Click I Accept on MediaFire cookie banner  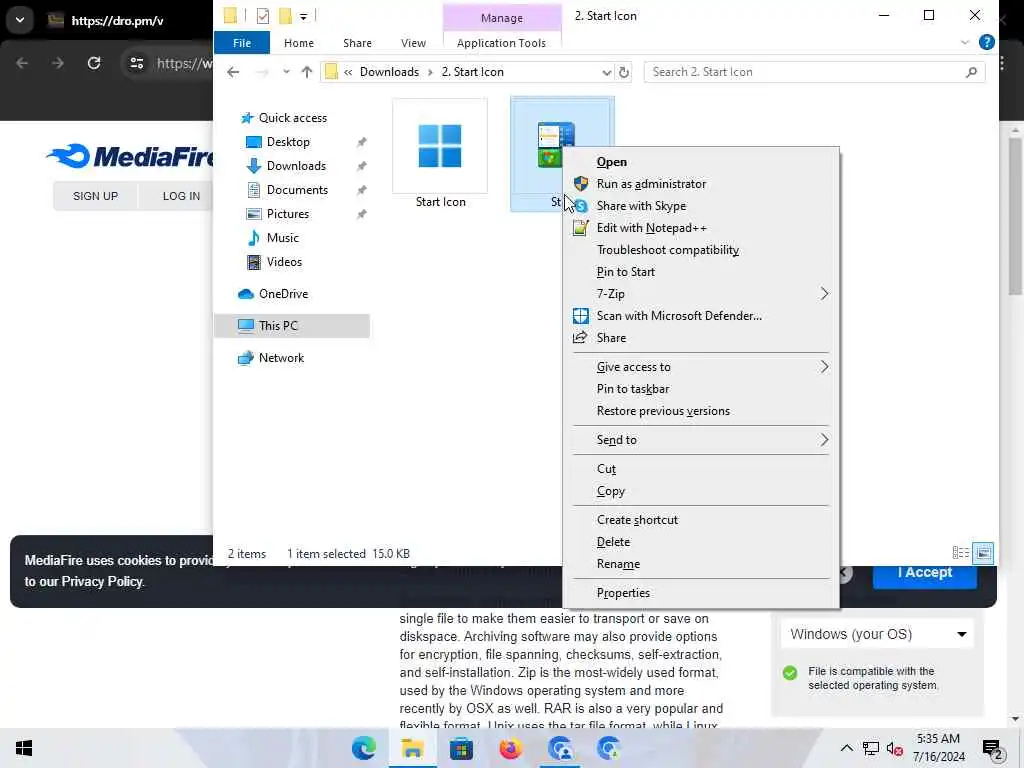pyautogui.click(x=924, y=573)
